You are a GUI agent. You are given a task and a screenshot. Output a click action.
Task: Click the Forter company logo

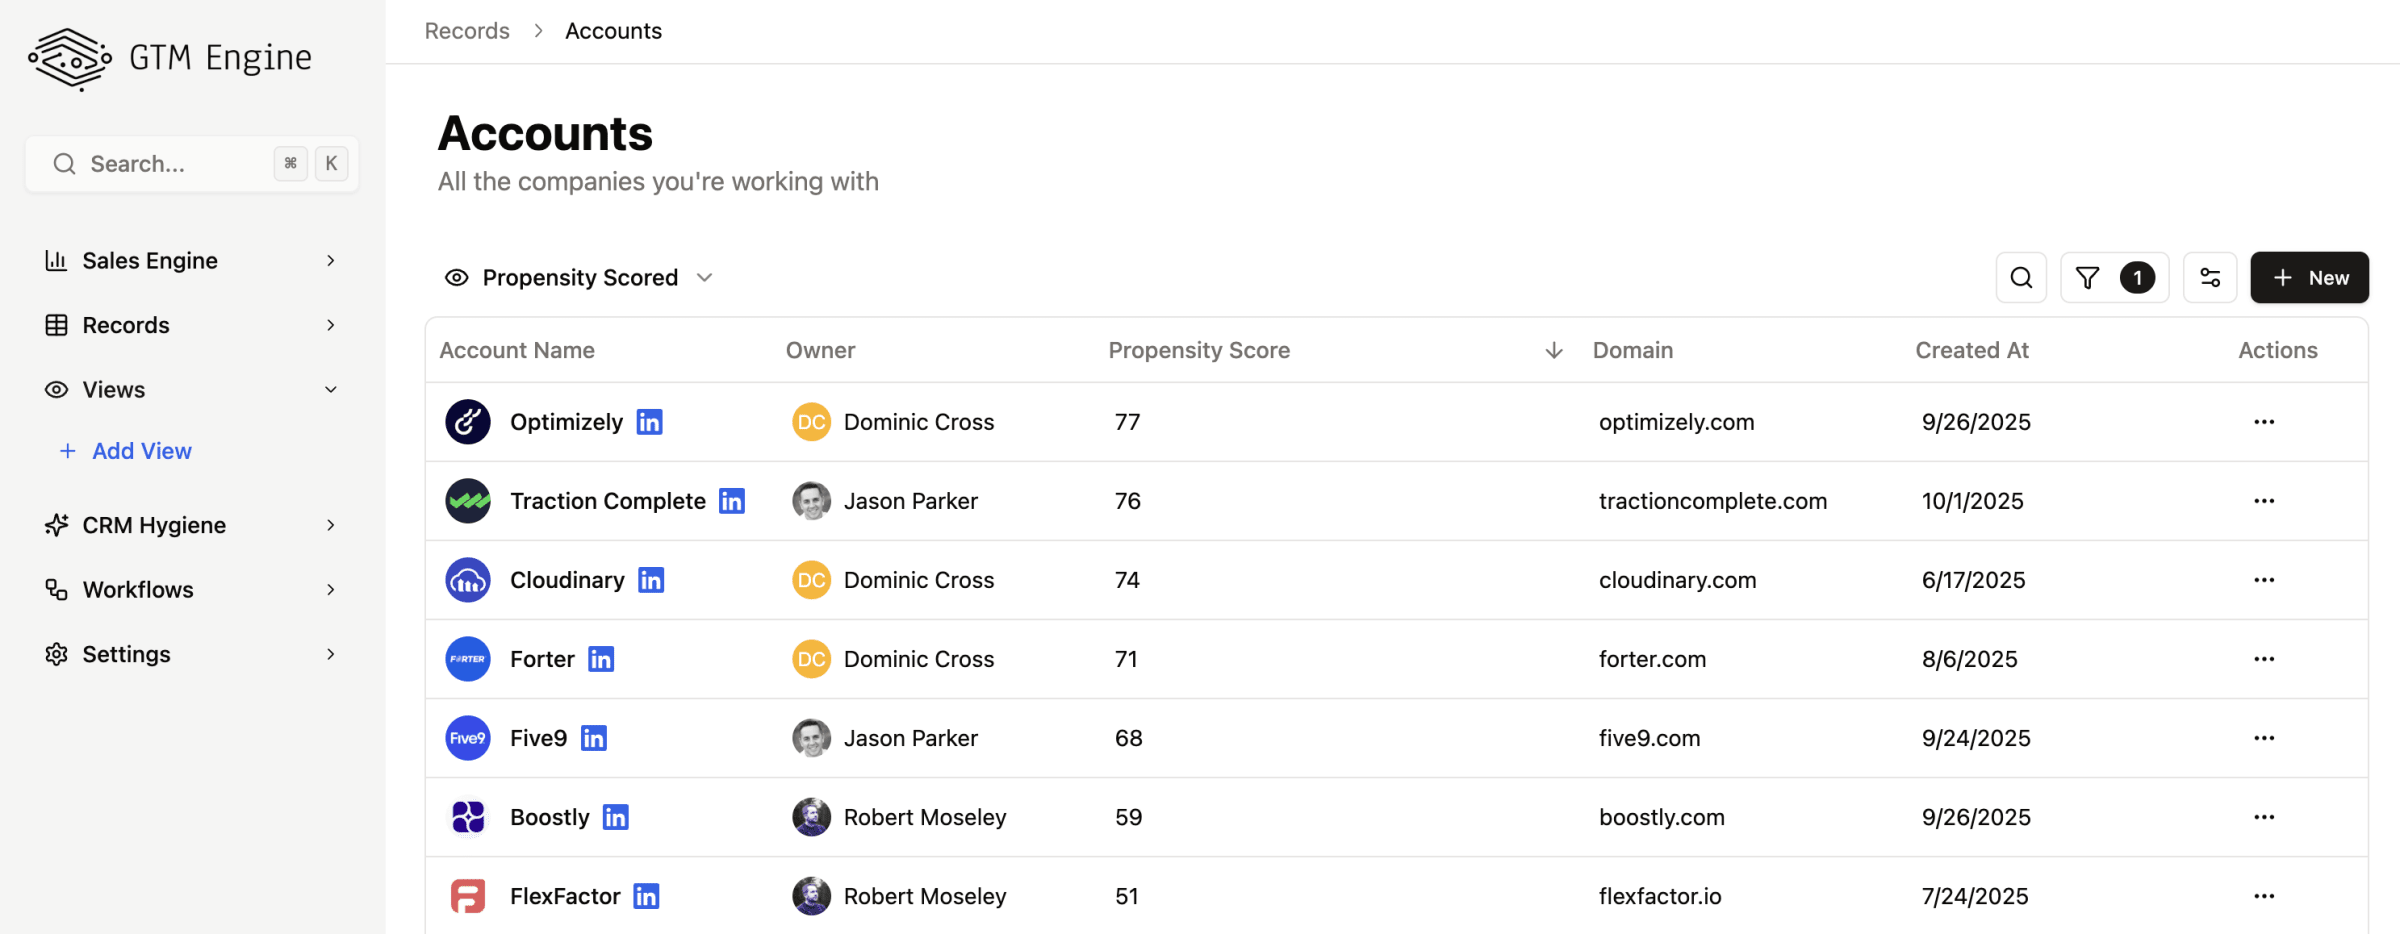click(468, 659)
